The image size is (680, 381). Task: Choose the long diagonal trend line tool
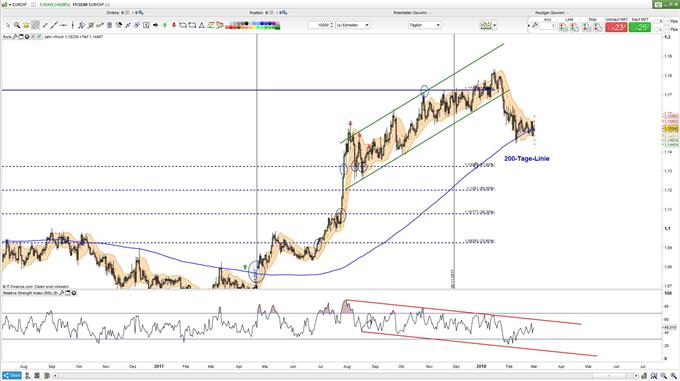click(x=54, y=25)
